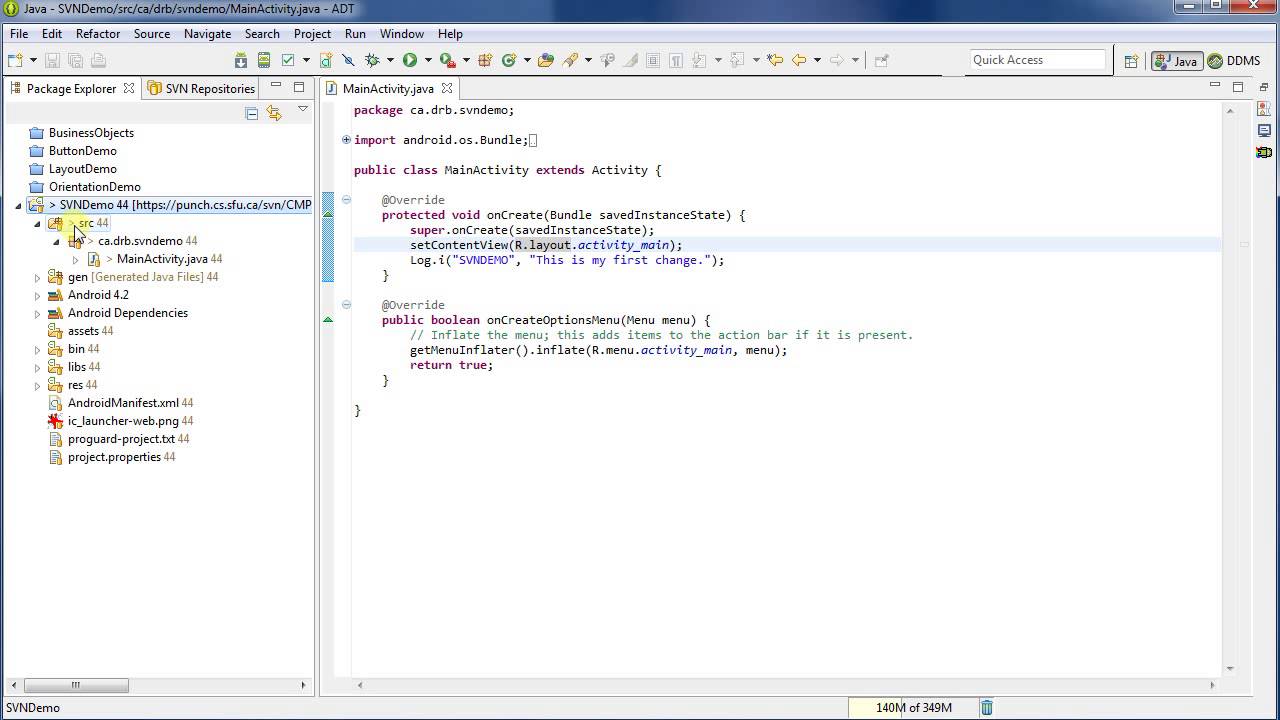This screenshot has height=720, width=1280.
Task: Click the Quick Access search field
Action: click(1037, 60)
